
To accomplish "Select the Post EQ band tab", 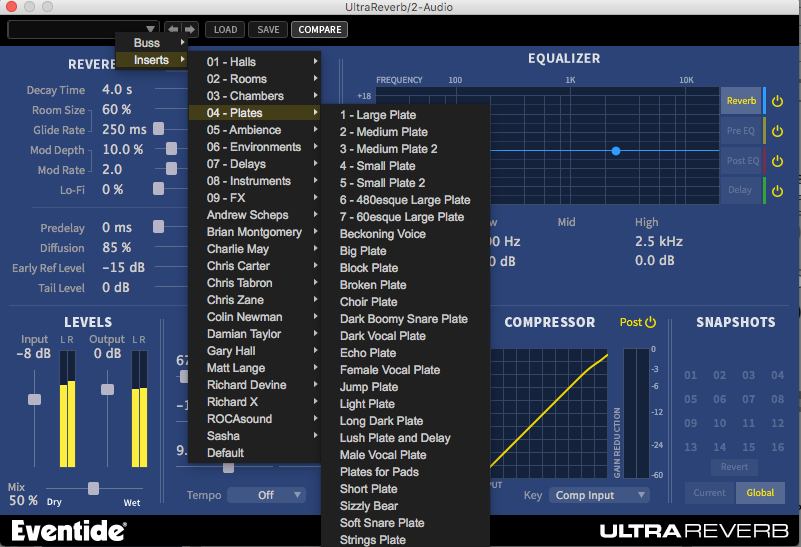I will click(x=741, y=160).
